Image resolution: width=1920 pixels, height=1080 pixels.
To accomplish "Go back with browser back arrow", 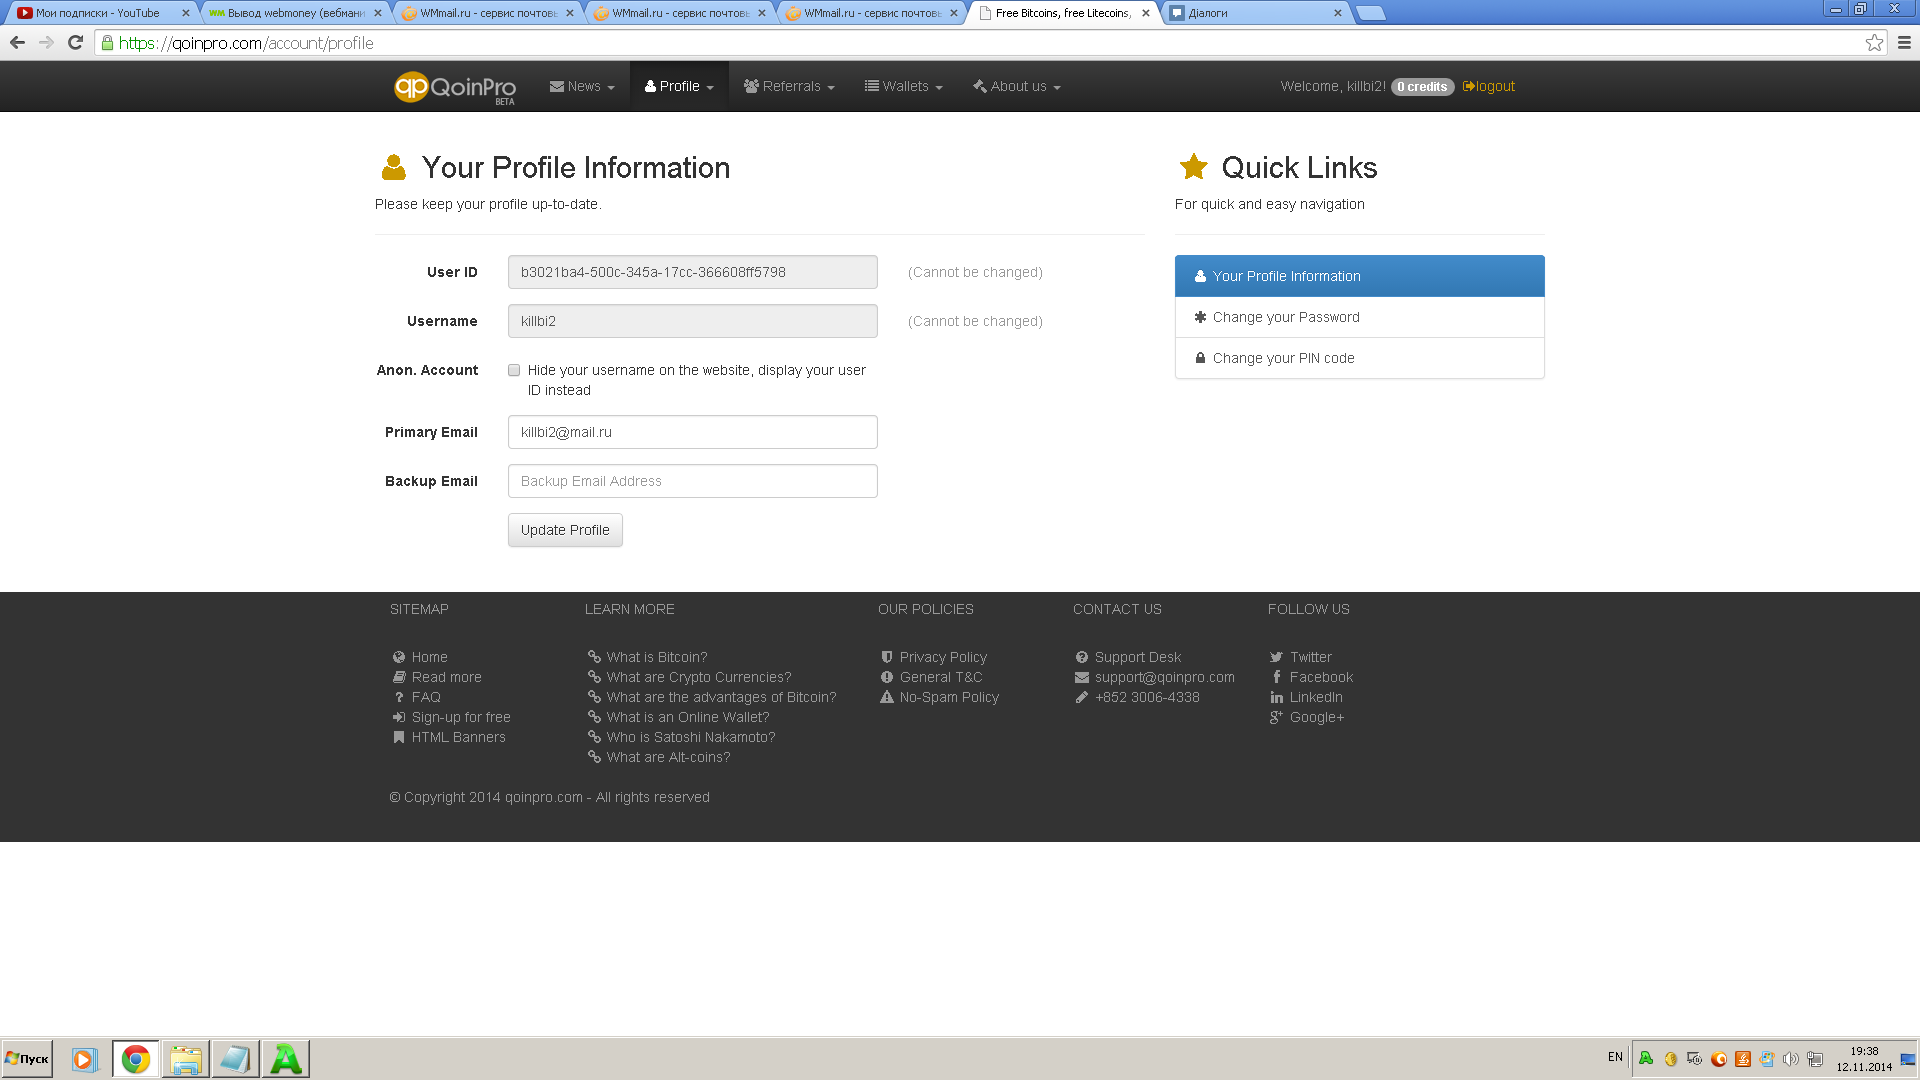I will click(x=17, y=43).
